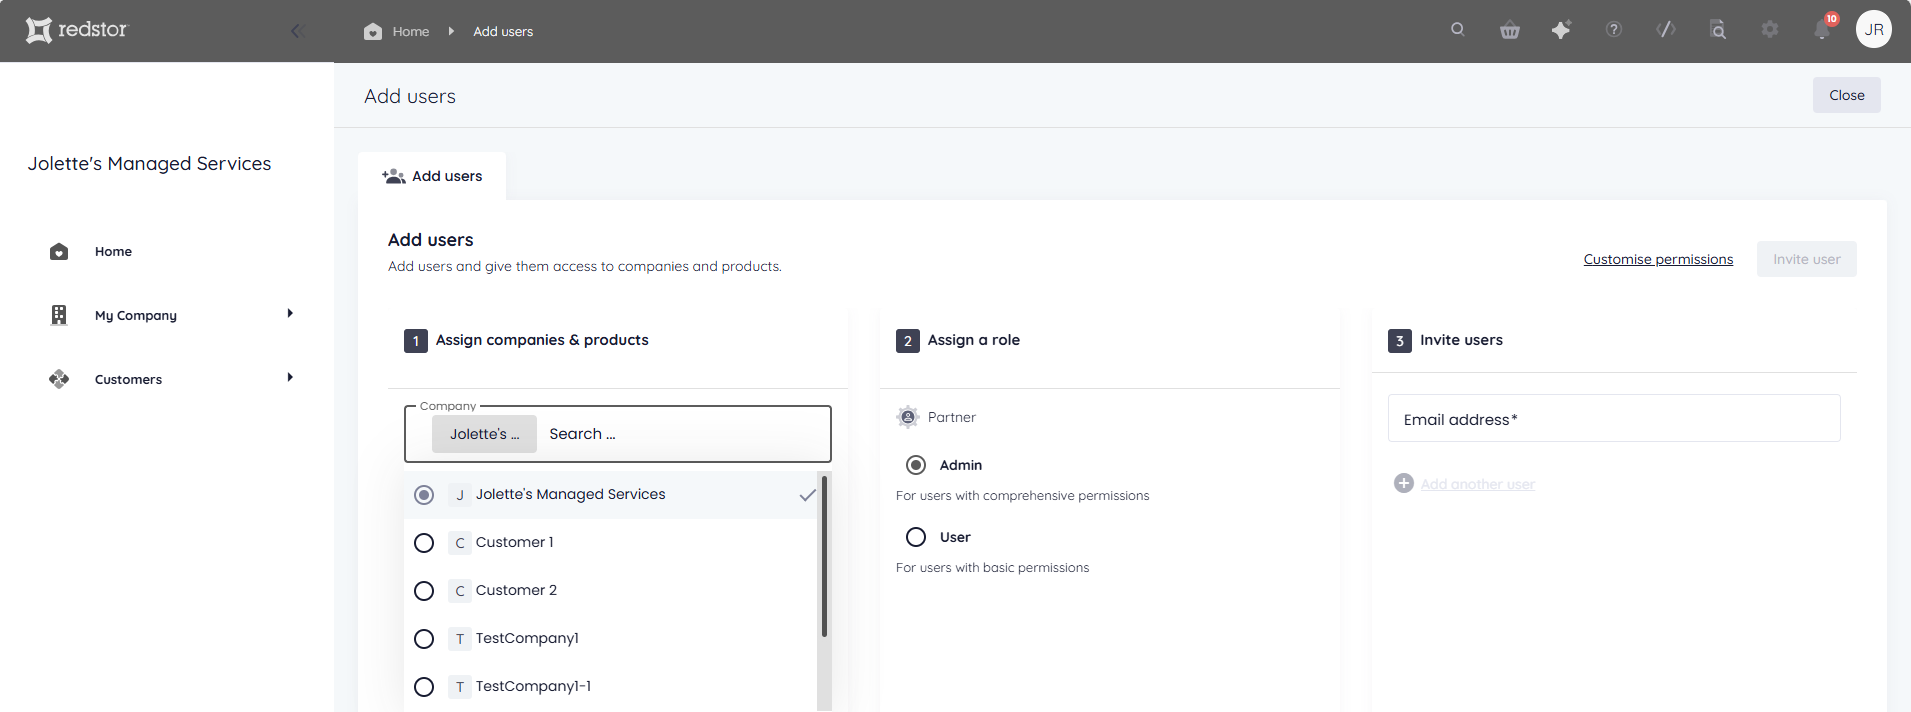Click the Email address input field
This screenshot has height=712, width=1911.
(x=1614, y=418)
